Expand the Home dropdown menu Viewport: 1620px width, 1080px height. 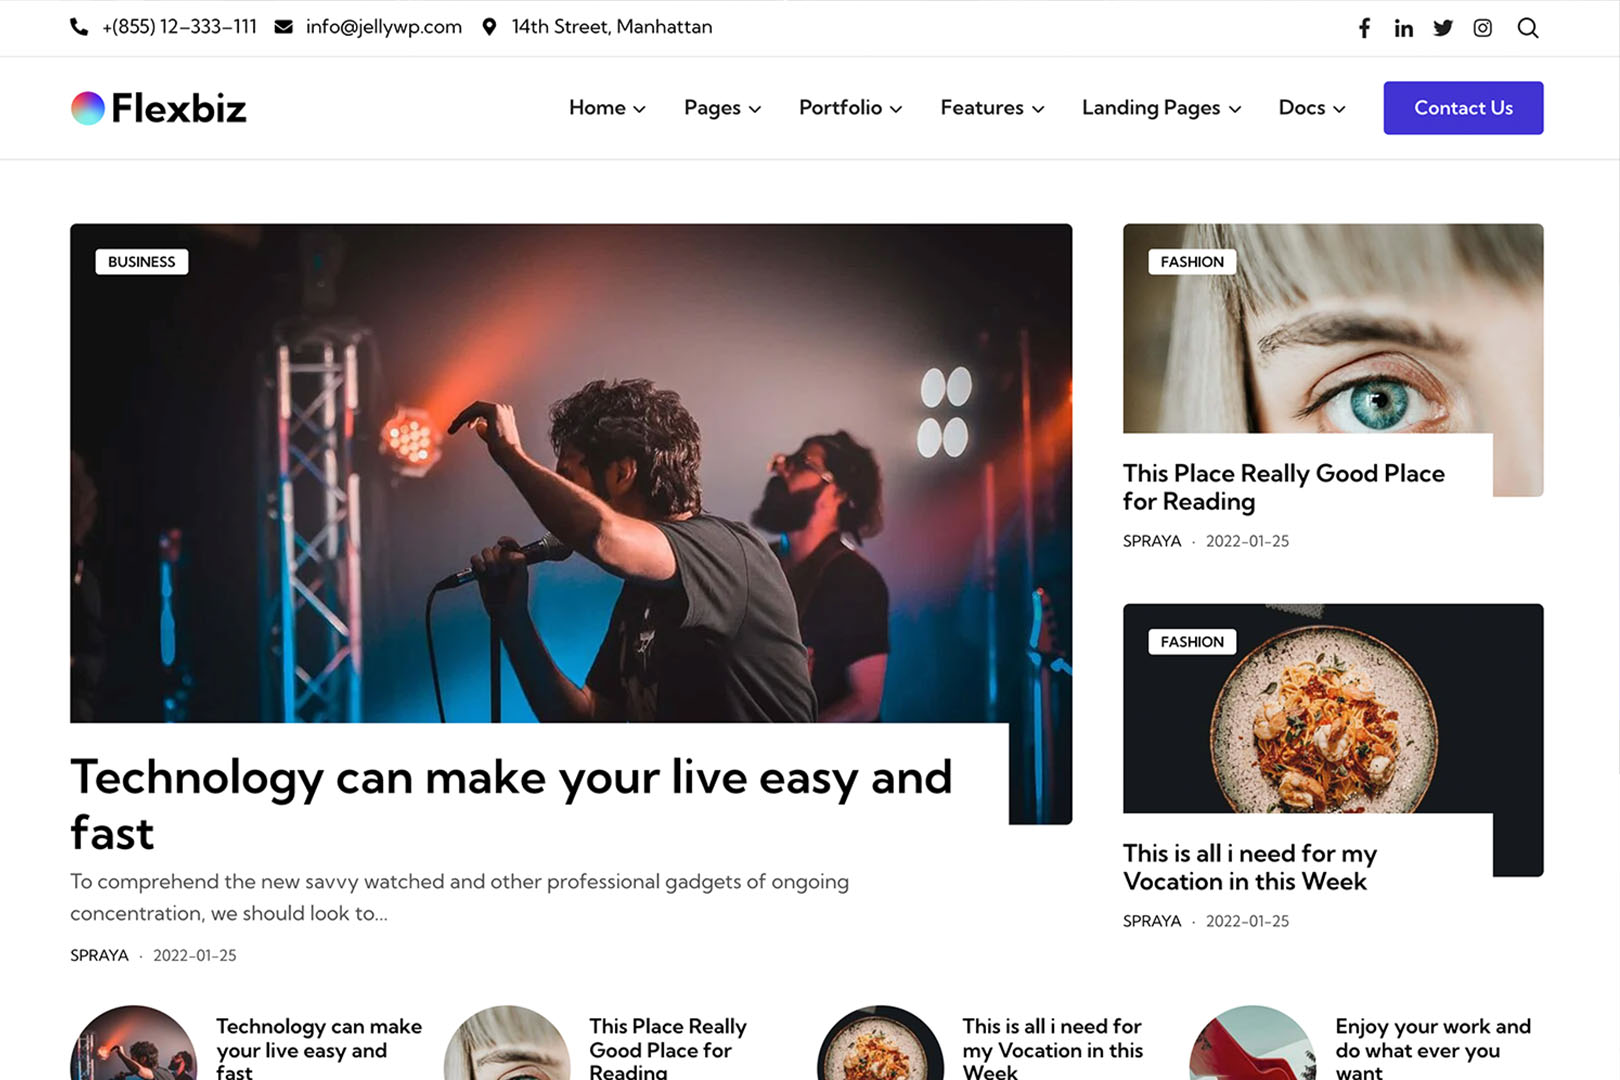pos(607,108)
